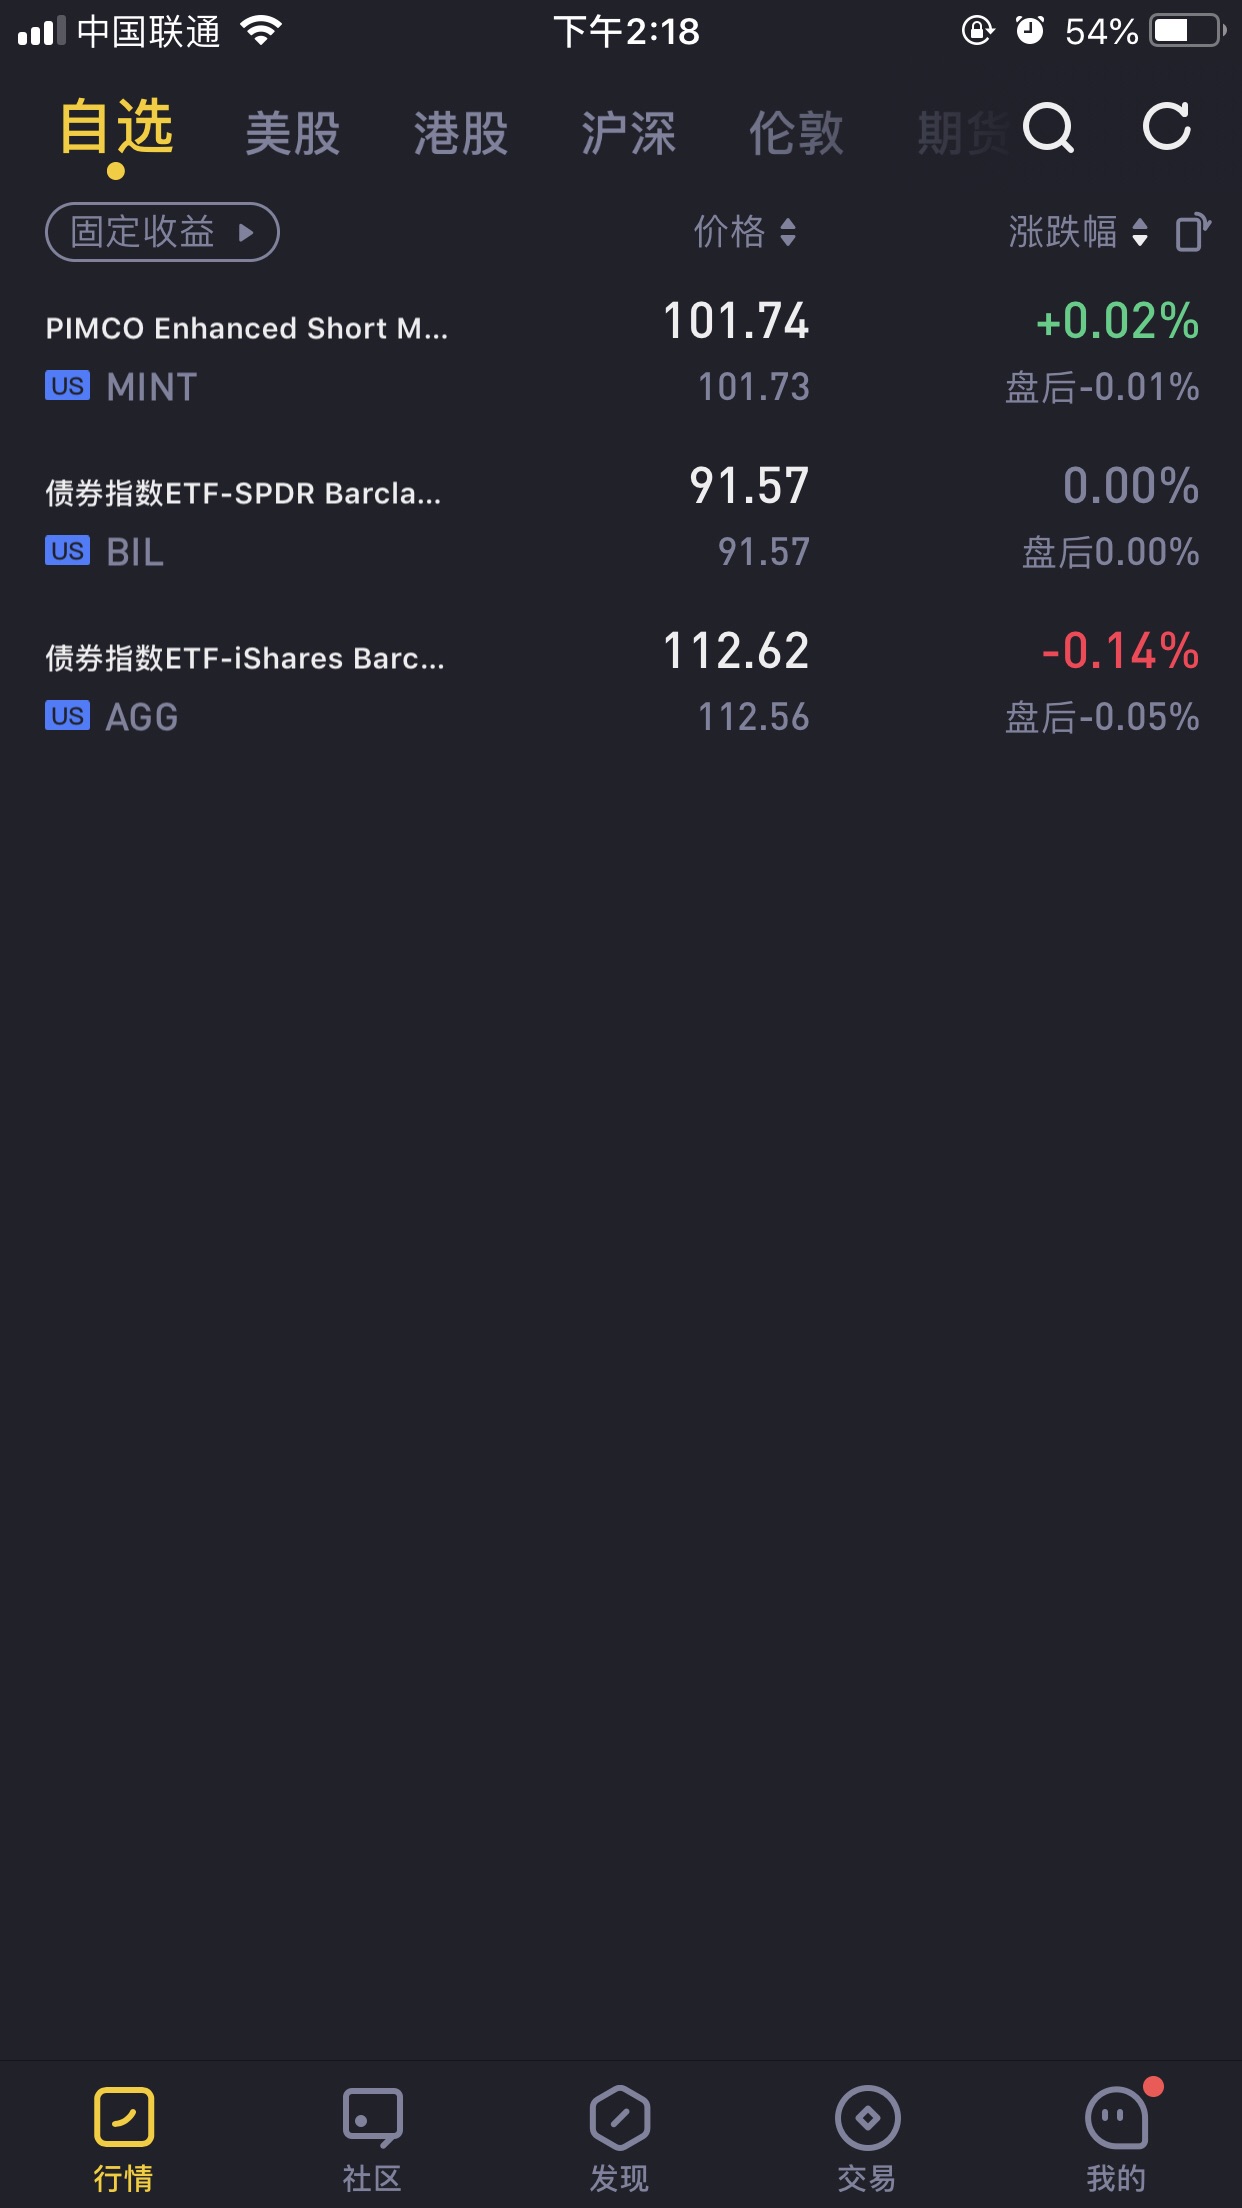Open the 交易 trade tab icon
Viewport: 1242px width, 2208px height.
pyautogui.click(x=867, y=2117)
